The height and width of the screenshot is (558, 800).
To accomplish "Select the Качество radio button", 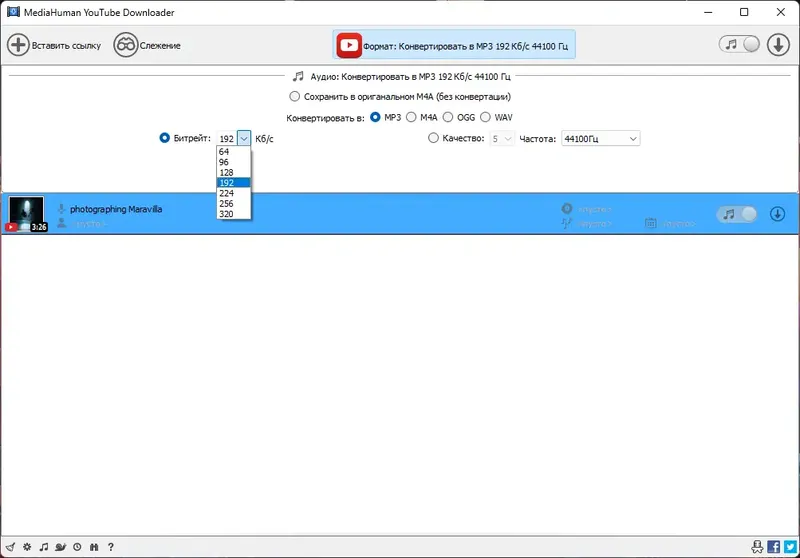I will 433,138.
